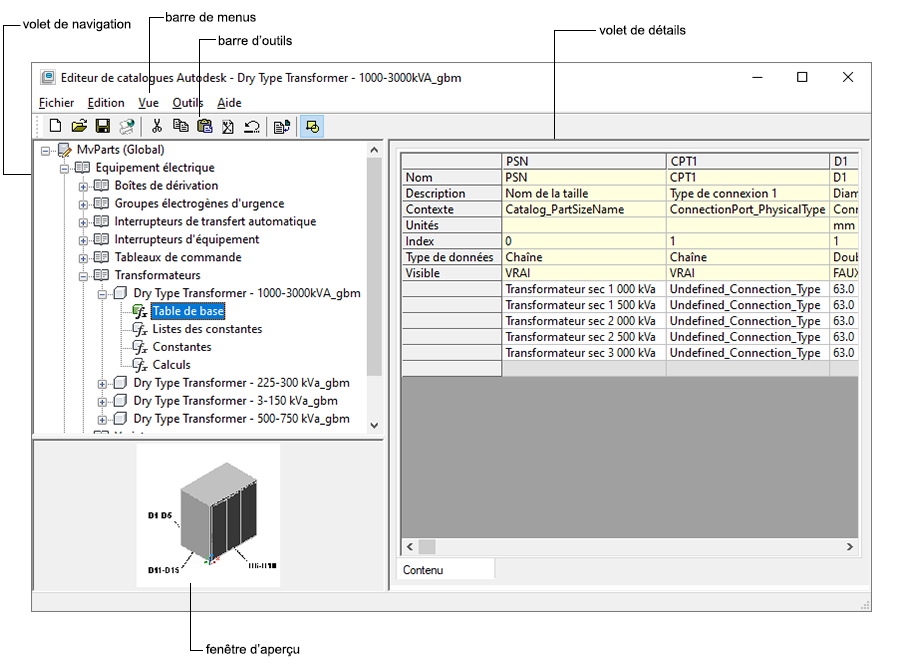Expand Dry Type Transformer 3-150 kVa_gbm node
The image size is (904, 669).
coord(102,402)
